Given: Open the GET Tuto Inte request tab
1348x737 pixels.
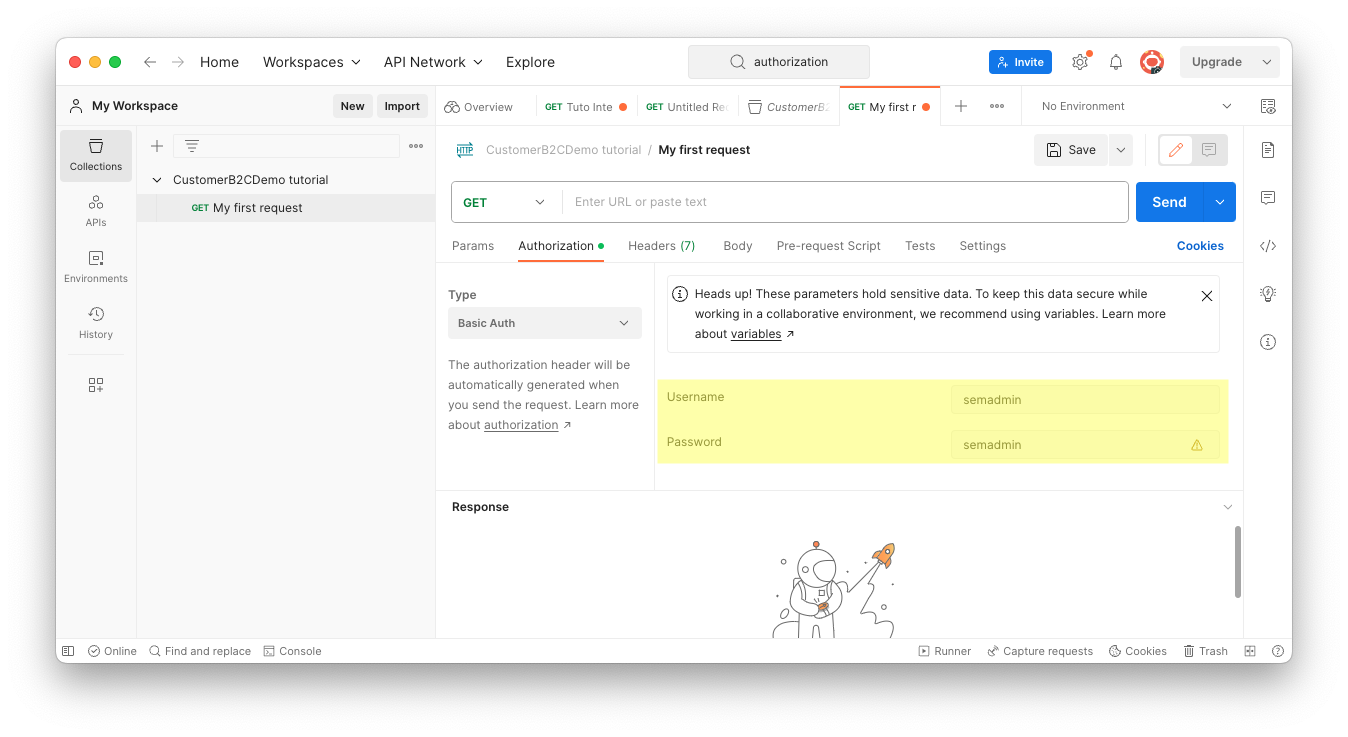Looking at the screenshot, I should click(586, 107).
